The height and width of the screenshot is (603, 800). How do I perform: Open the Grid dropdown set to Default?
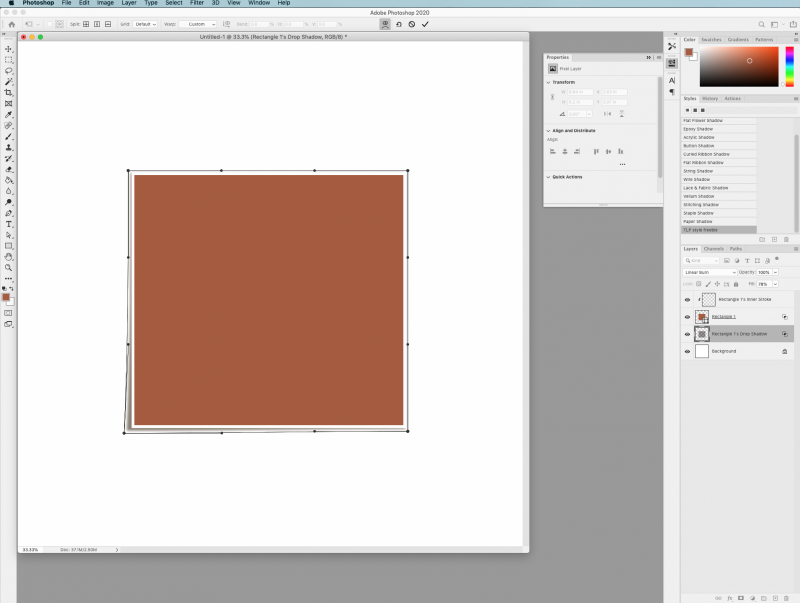tap(145, 24)
